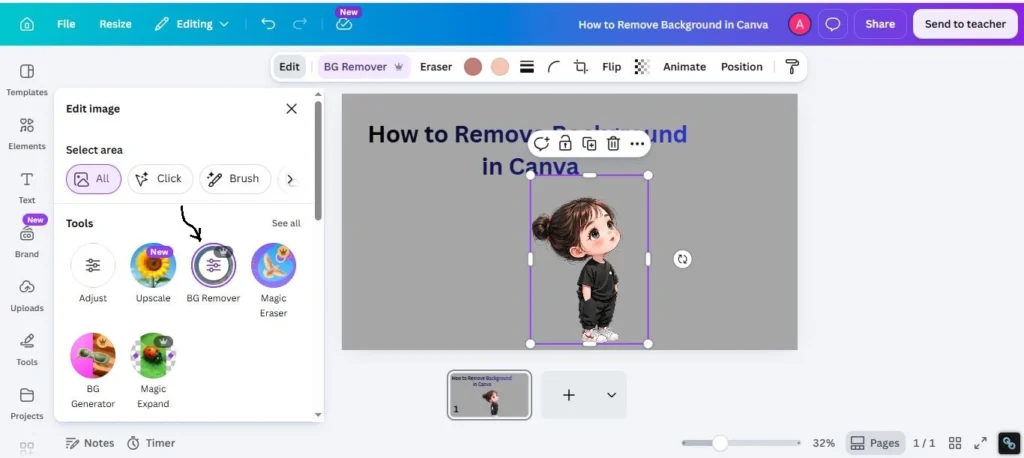
Task: Open transparency checkerboard icon
Action: tap(642, 67)
